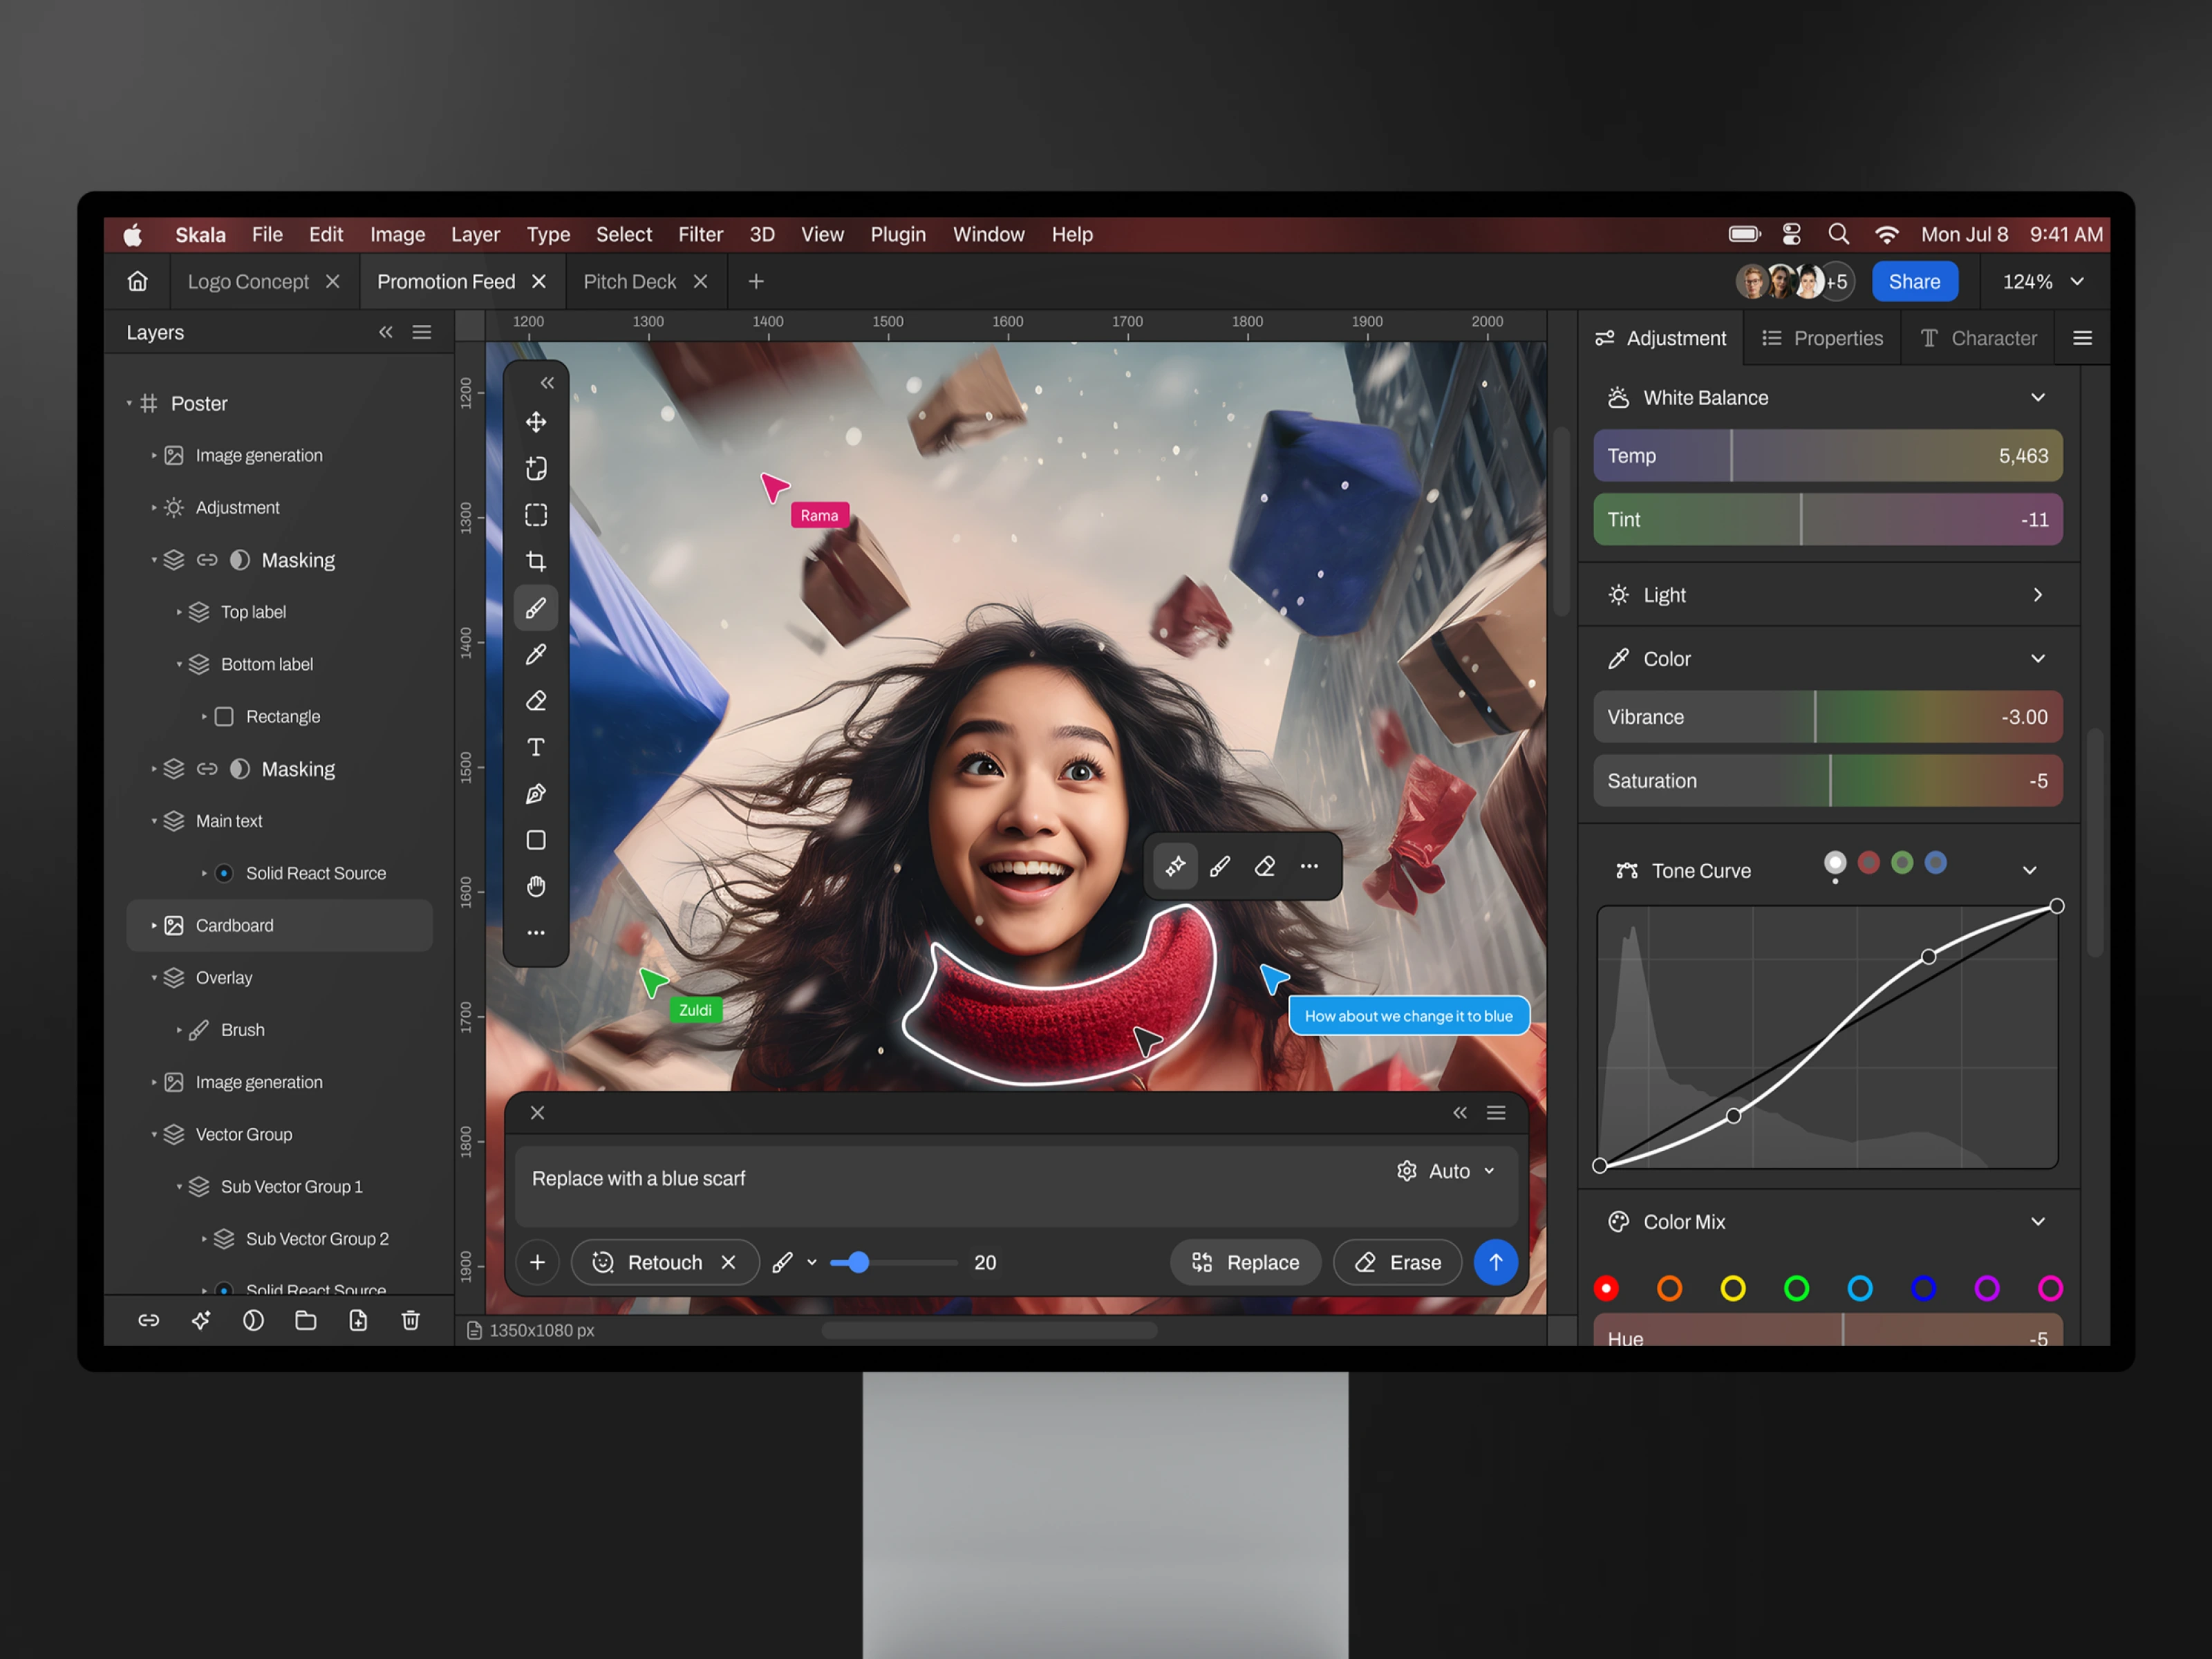This screenshot has width=2212, height=1659.
Task: Select the Move tool in canvas toolbar
Action: point(536,422)
